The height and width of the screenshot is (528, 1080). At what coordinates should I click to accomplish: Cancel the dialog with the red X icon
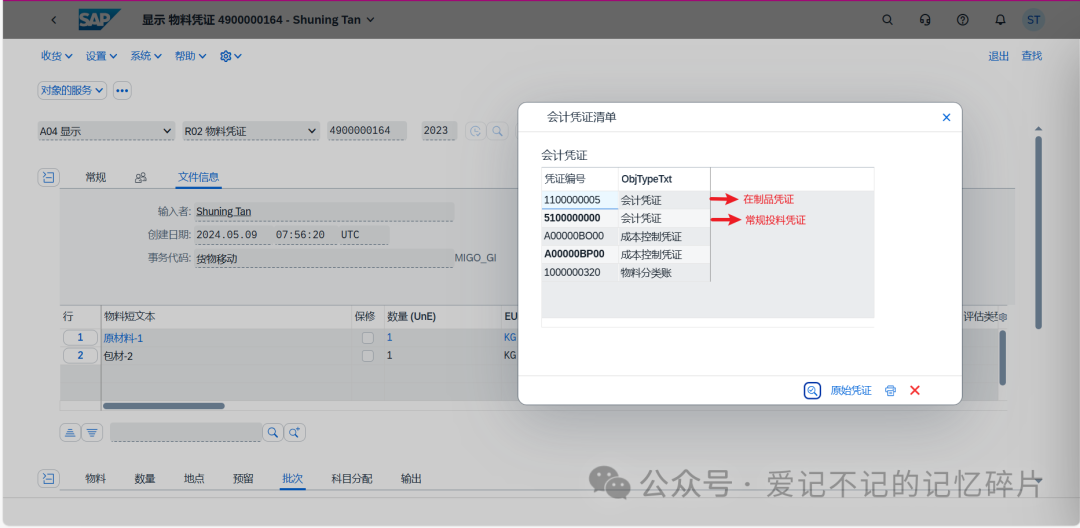click(x=915, y=390)
